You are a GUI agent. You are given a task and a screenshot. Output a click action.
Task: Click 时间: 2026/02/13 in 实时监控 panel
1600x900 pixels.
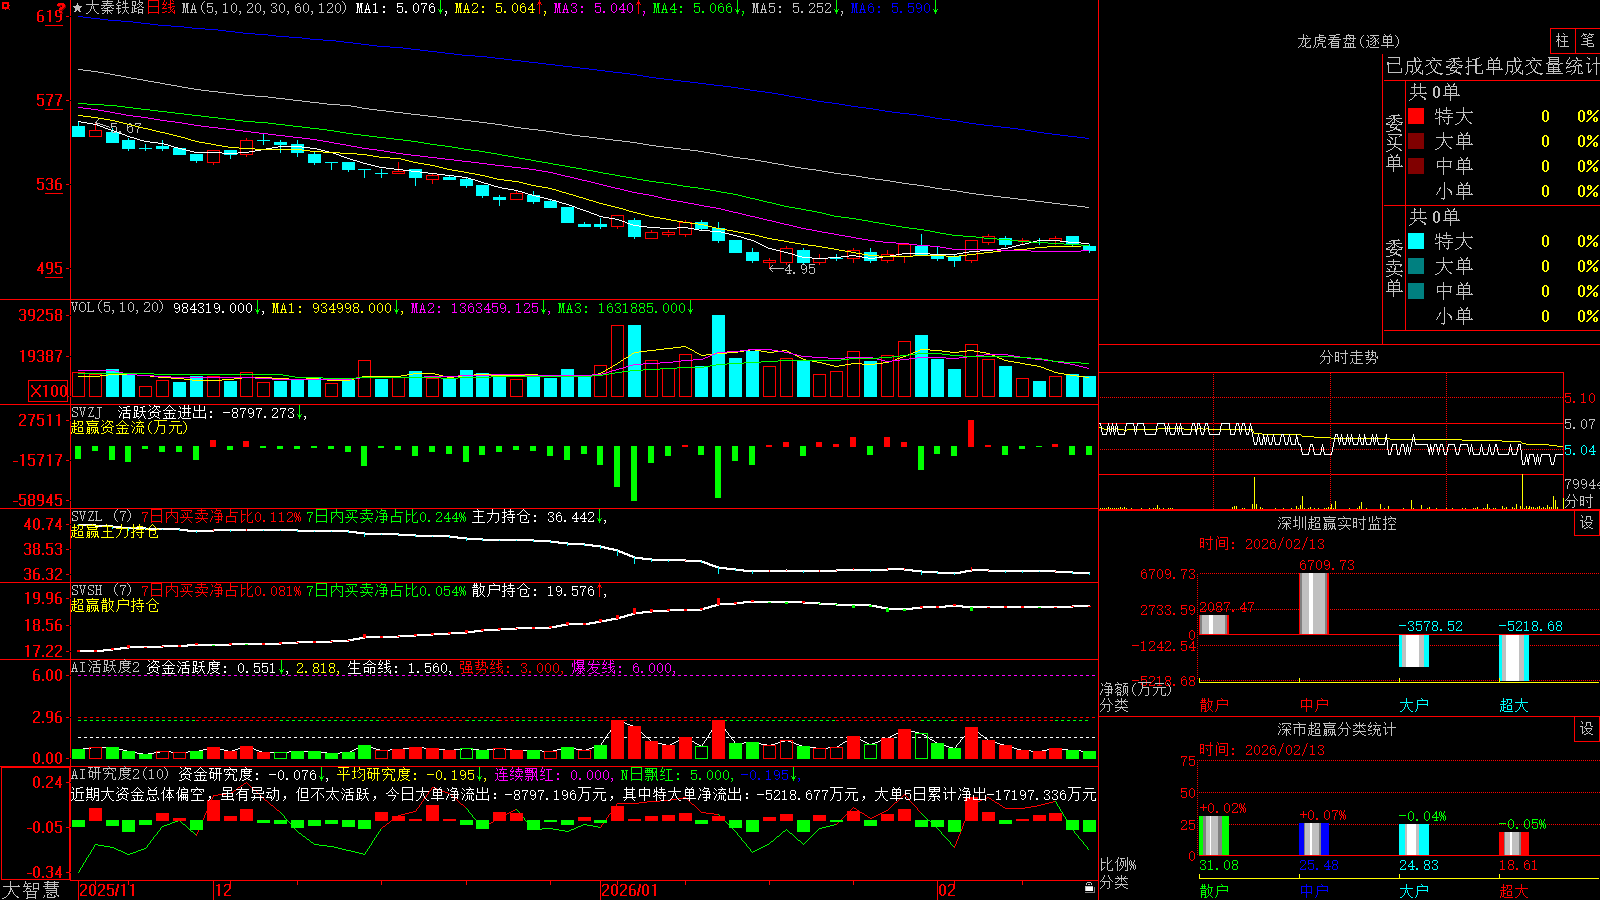click(1261, 544)
